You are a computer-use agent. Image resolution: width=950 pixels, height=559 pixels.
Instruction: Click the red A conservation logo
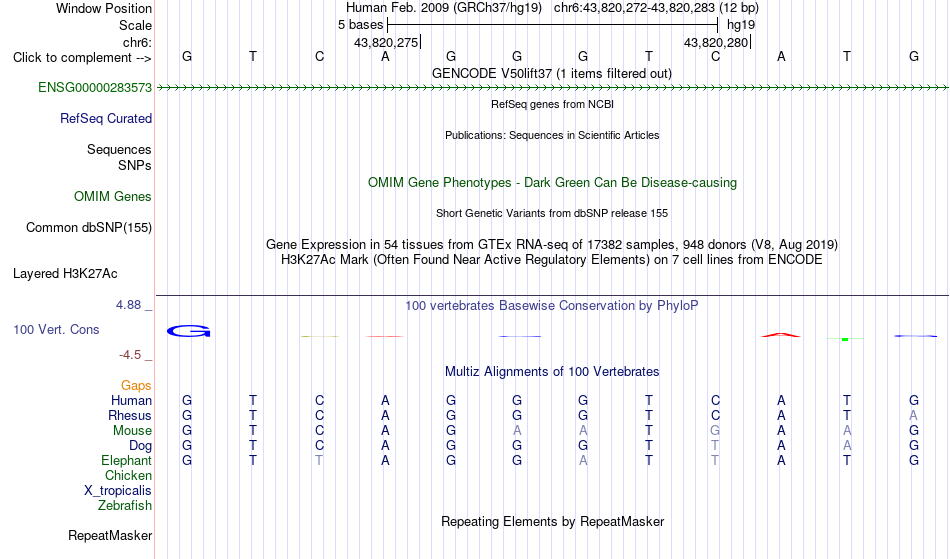pyautogui.click(x=781, y=334)
